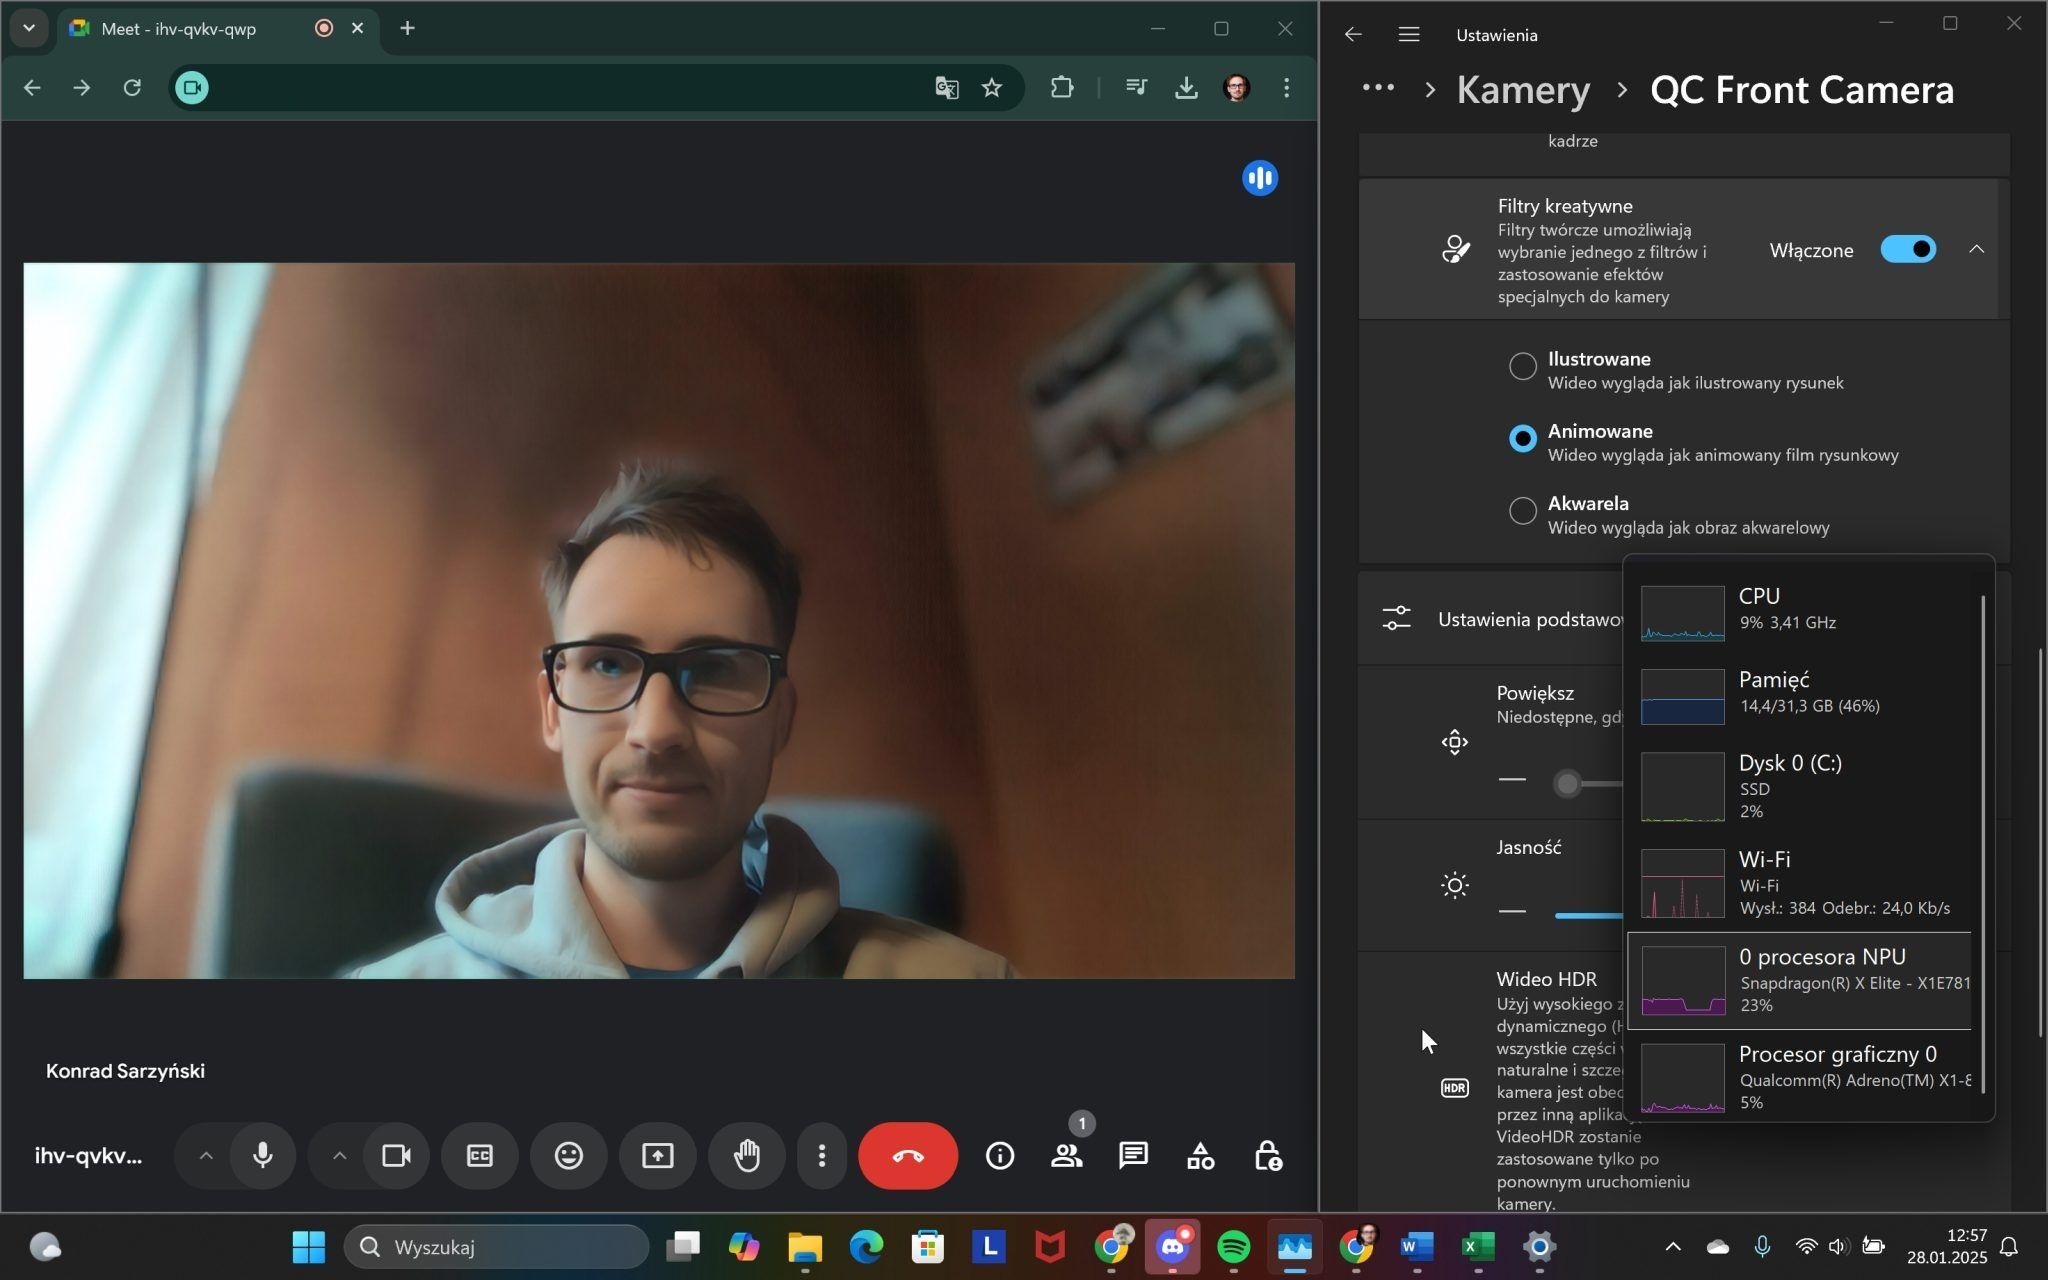Go to Kamery breadcrumb link

1523,90
